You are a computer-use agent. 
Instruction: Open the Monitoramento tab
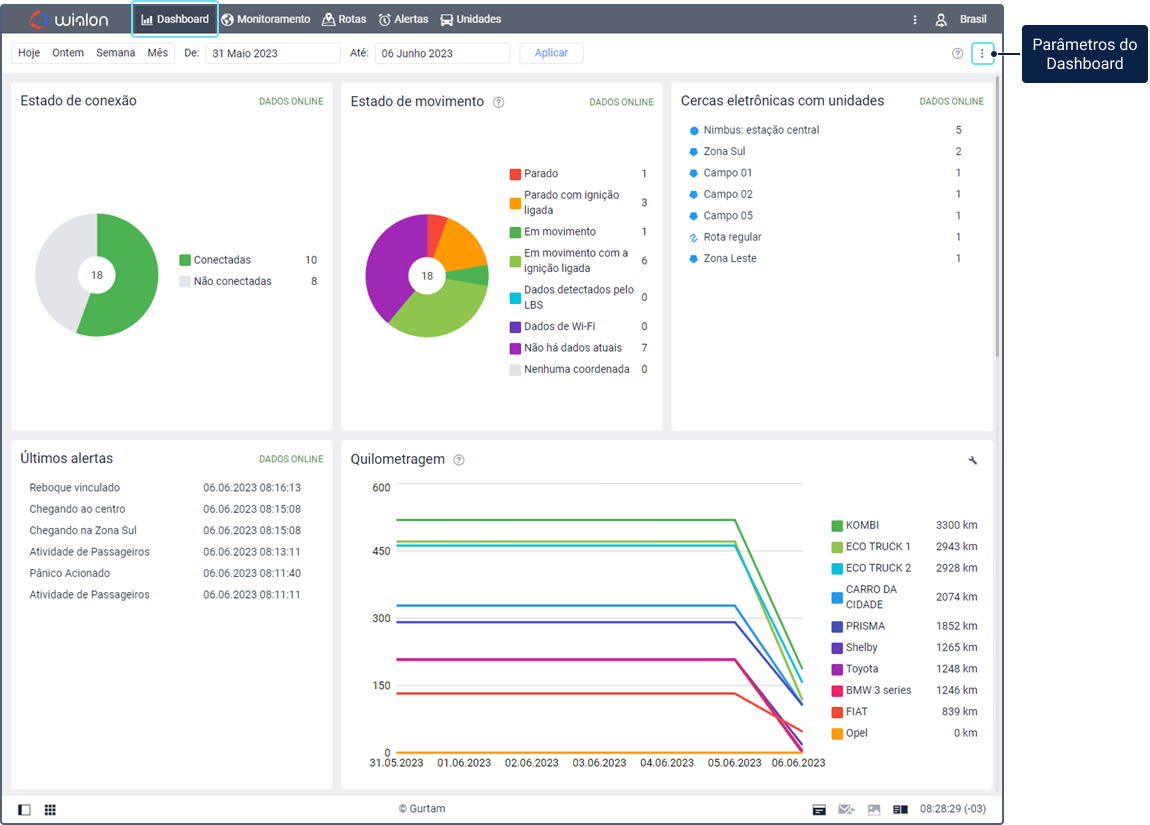click(266, 19)
